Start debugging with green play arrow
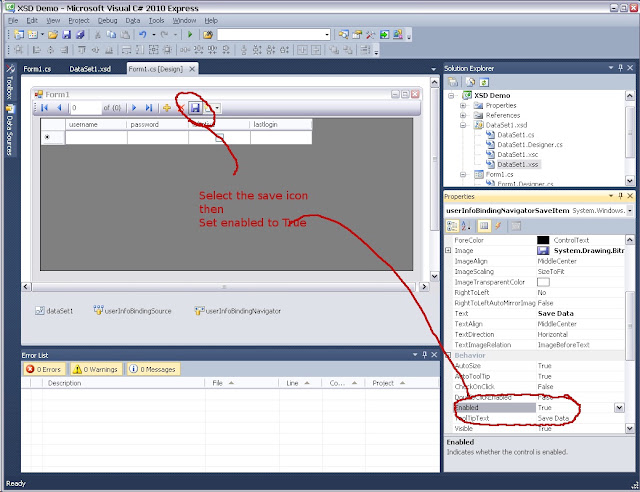Screen dimensions: 640x492 190,35
